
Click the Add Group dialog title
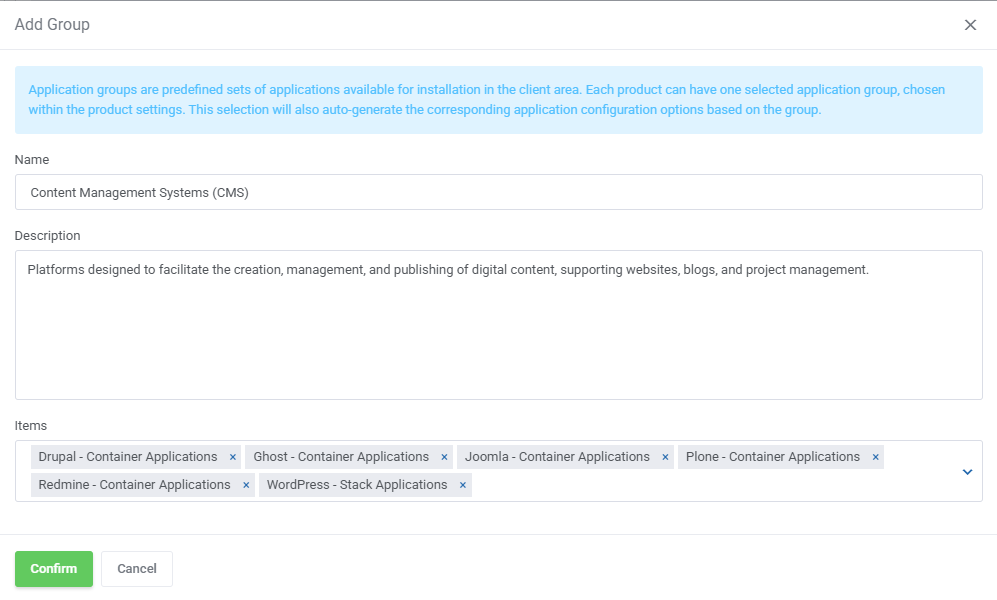[x=52, y=24]
